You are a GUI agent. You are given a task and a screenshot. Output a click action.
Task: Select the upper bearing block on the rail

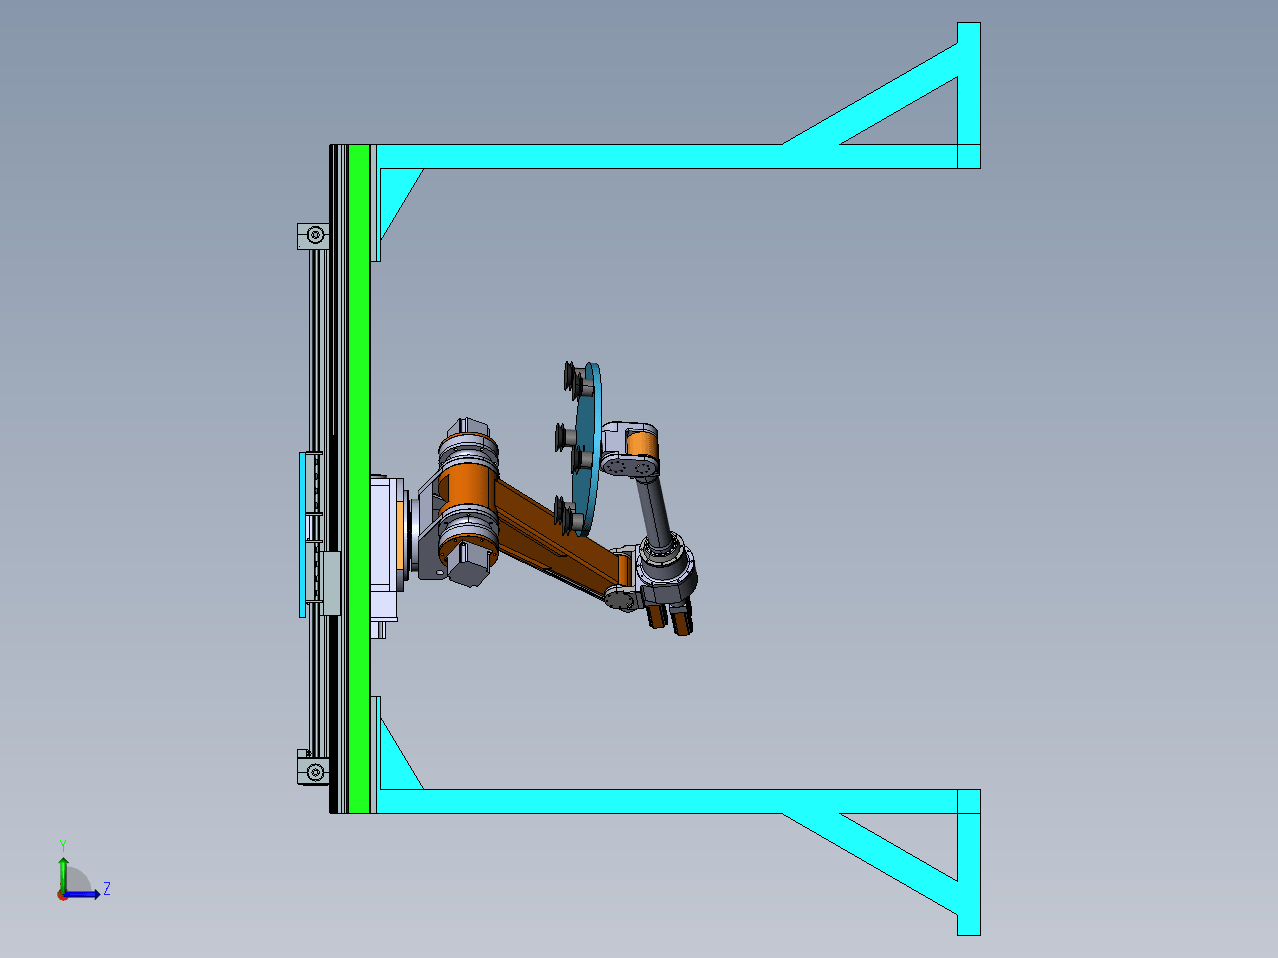[314, 236]
